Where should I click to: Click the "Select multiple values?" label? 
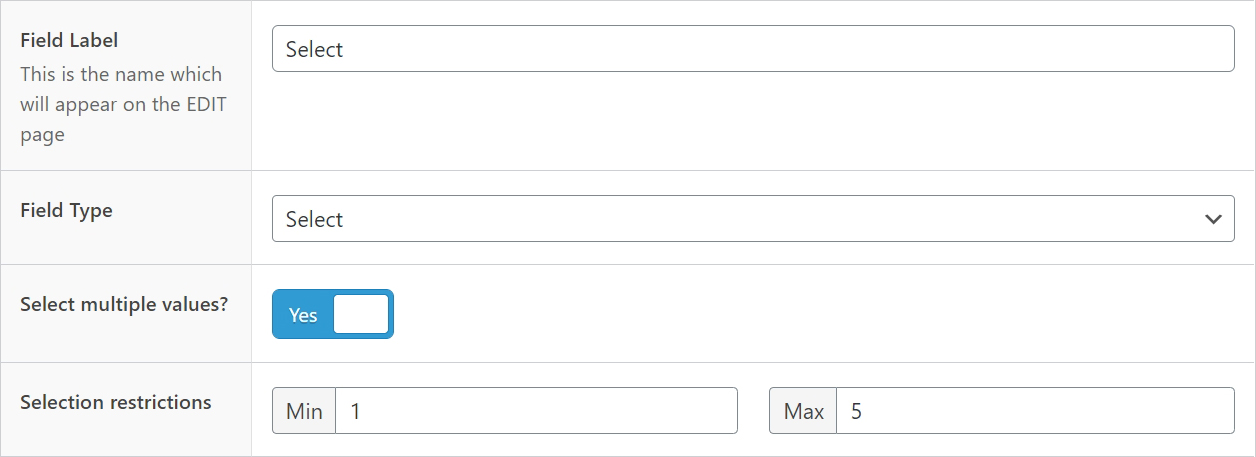click(x=124, y=303)
